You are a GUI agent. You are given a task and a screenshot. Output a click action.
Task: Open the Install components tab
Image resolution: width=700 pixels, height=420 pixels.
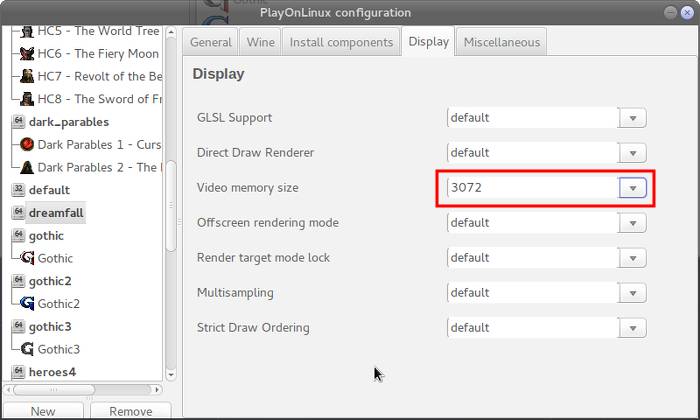tap(341, 42)
